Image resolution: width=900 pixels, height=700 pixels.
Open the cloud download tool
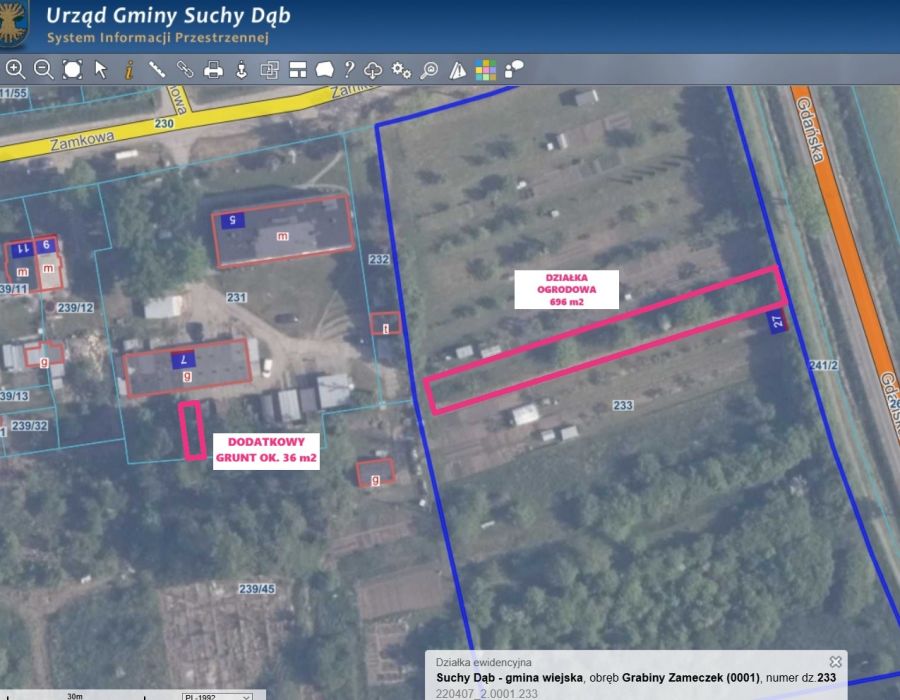tap(373, 69)
